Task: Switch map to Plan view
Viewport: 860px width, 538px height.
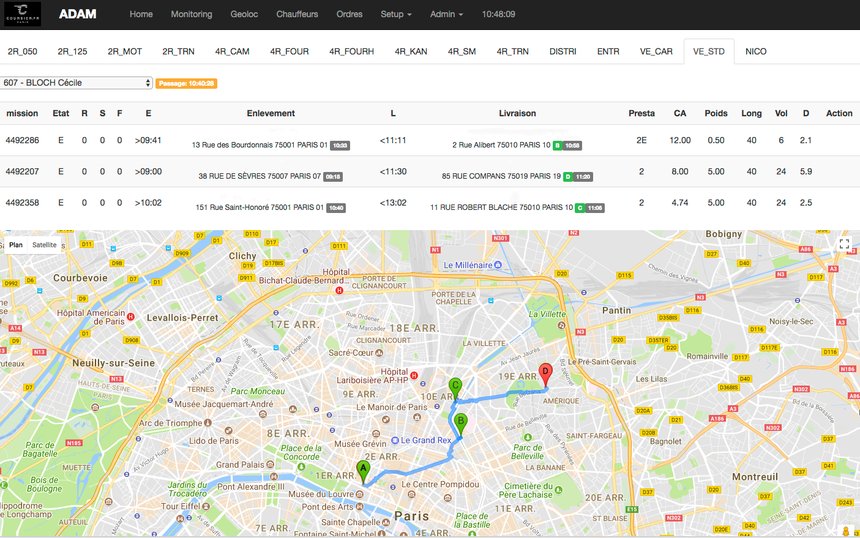Action: [16, 245]
